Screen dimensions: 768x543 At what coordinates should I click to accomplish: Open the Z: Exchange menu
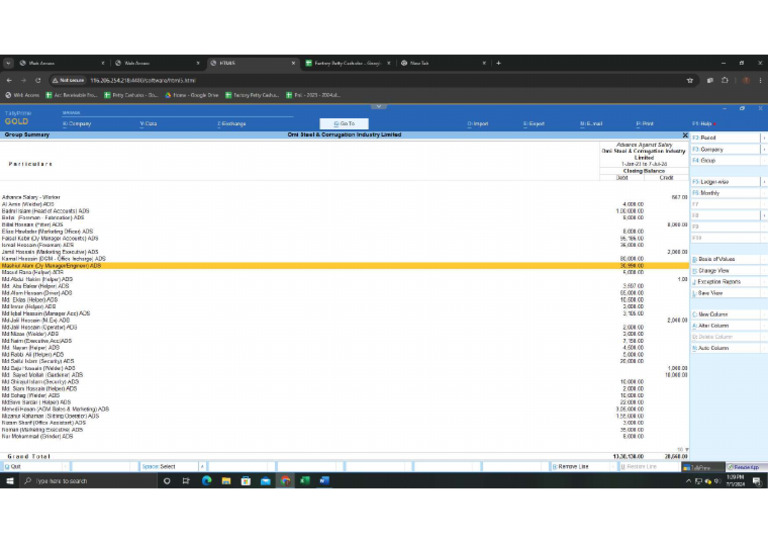click(232, 124)
